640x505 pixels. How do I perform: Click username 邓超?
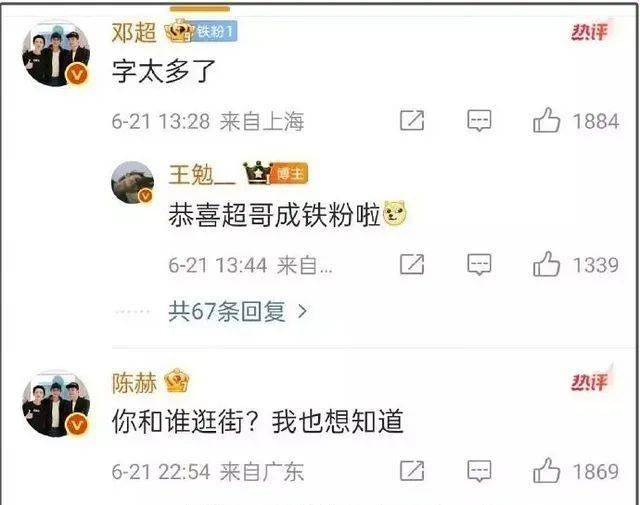tap(134, 32)
